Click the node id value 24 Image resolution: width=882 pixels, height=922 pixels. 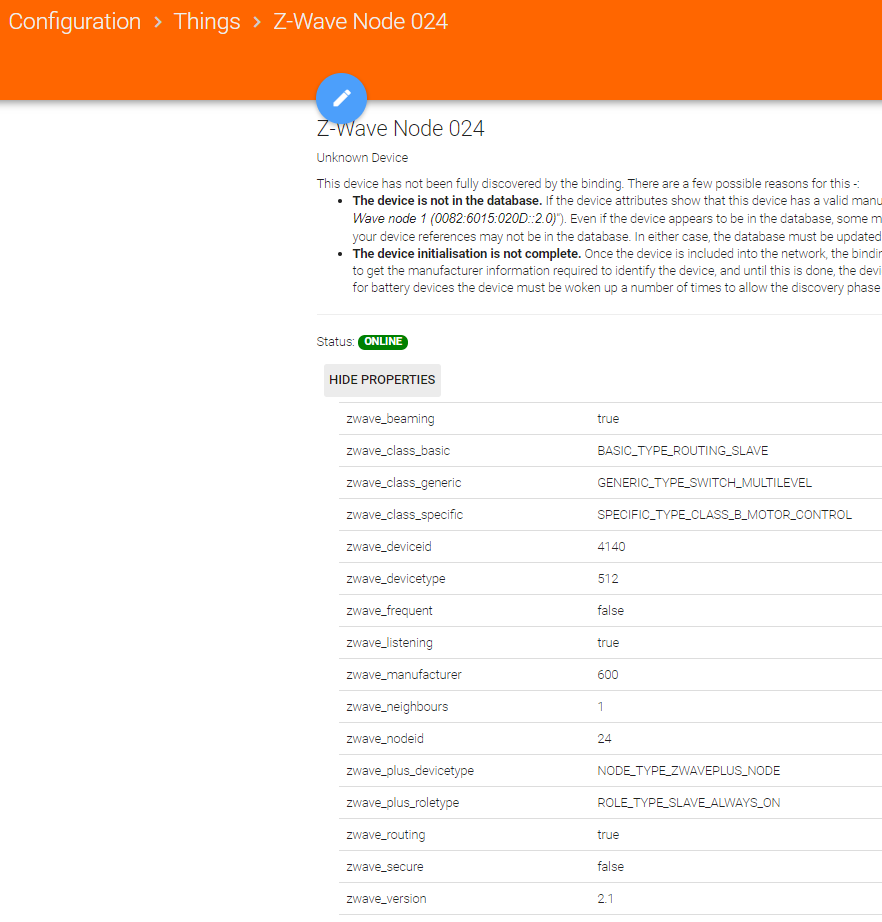pos(604,739)
